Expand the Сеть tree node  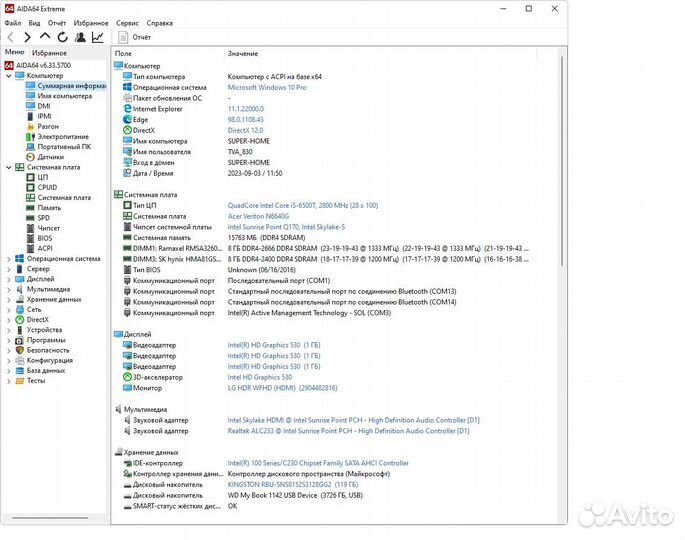pos(9,310)
